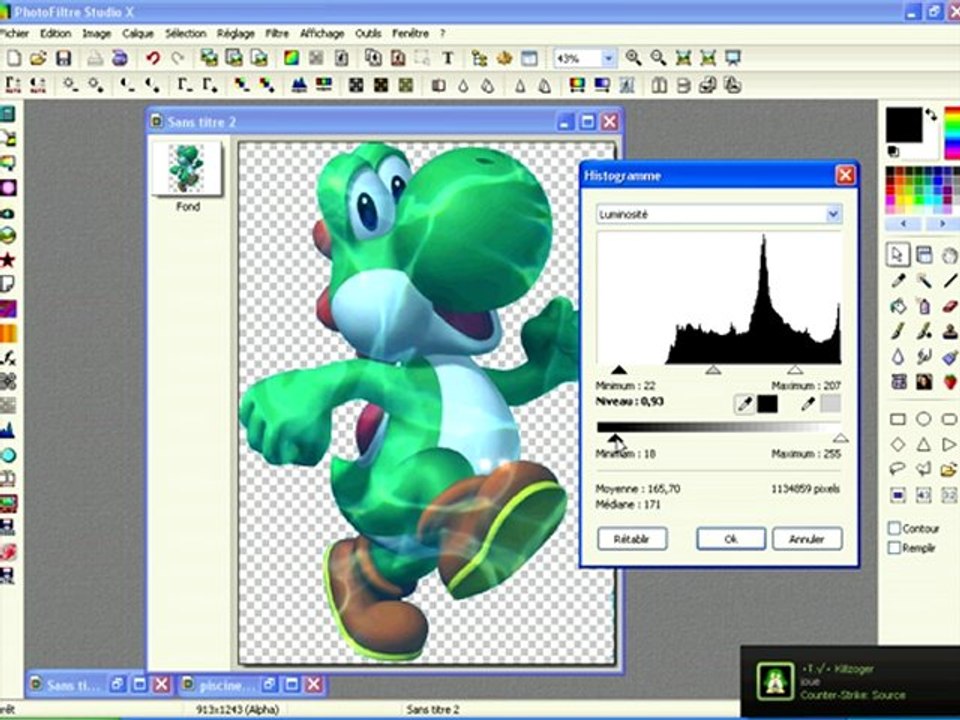Open the Réglage menu

(236, 34)
